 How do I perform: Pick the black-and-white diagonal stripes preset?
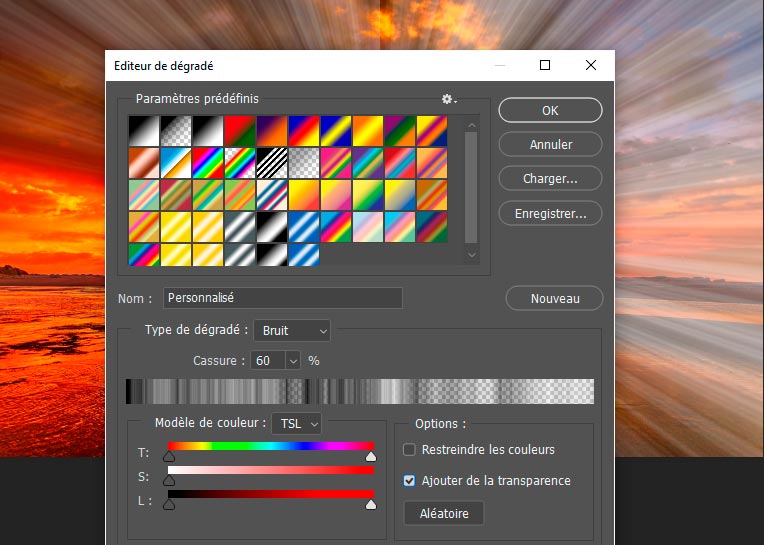272,163
